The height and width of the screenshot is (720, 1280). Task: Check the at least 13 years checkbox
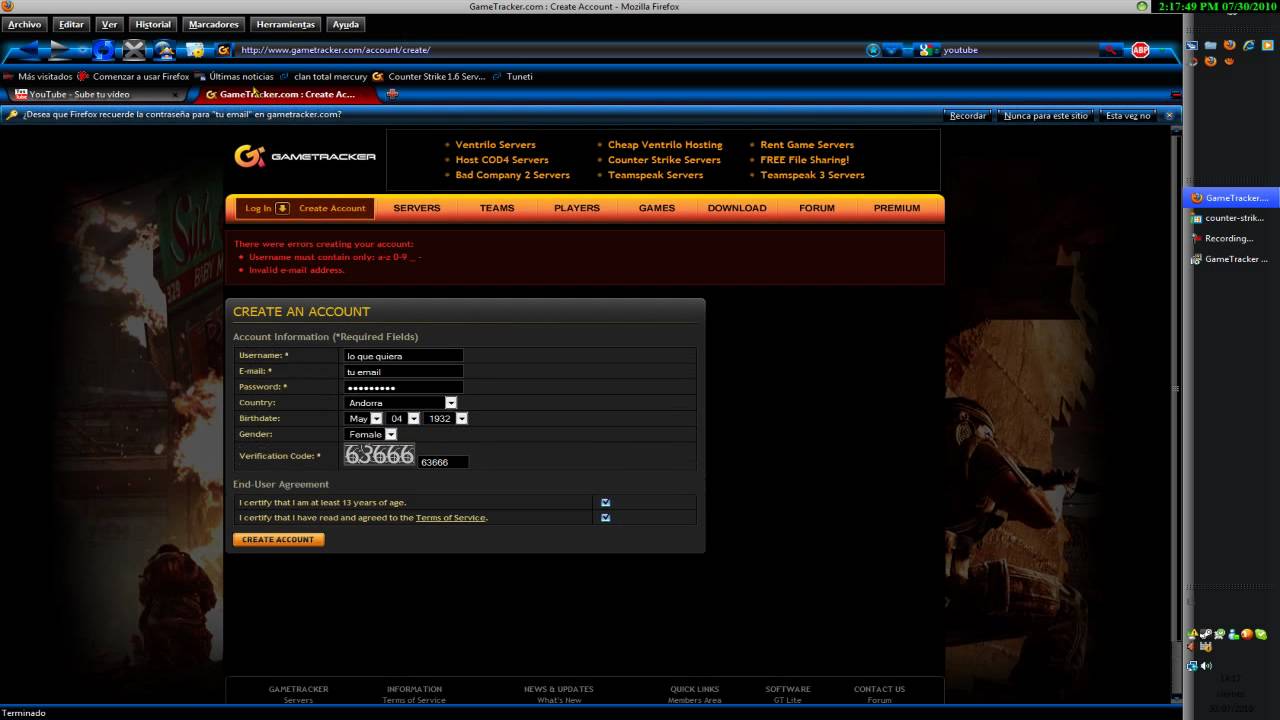[x=605, y=503]
